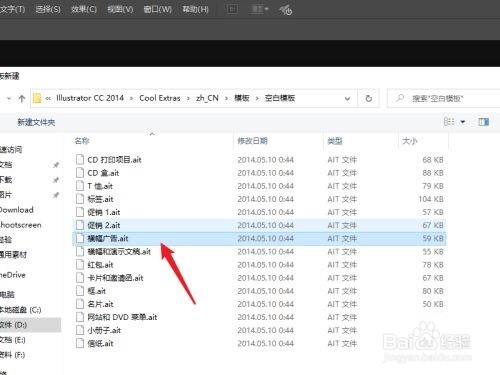Image resolution: width=500 pixels, height=375 pixels.
Task: Open the 效果(C) menu
Action: click(84, 9)
